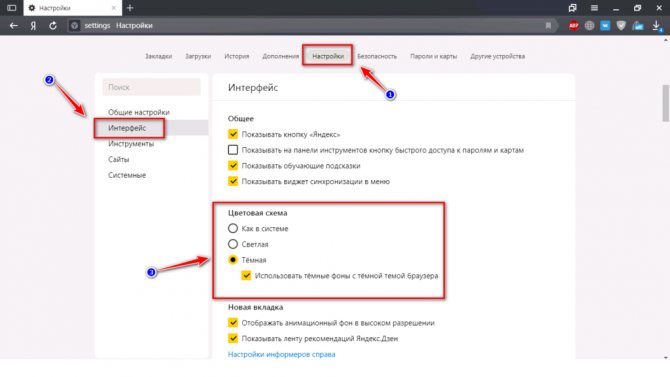Select Тёмная color scheme
670x377 pixels.
[x=233, y=260]
